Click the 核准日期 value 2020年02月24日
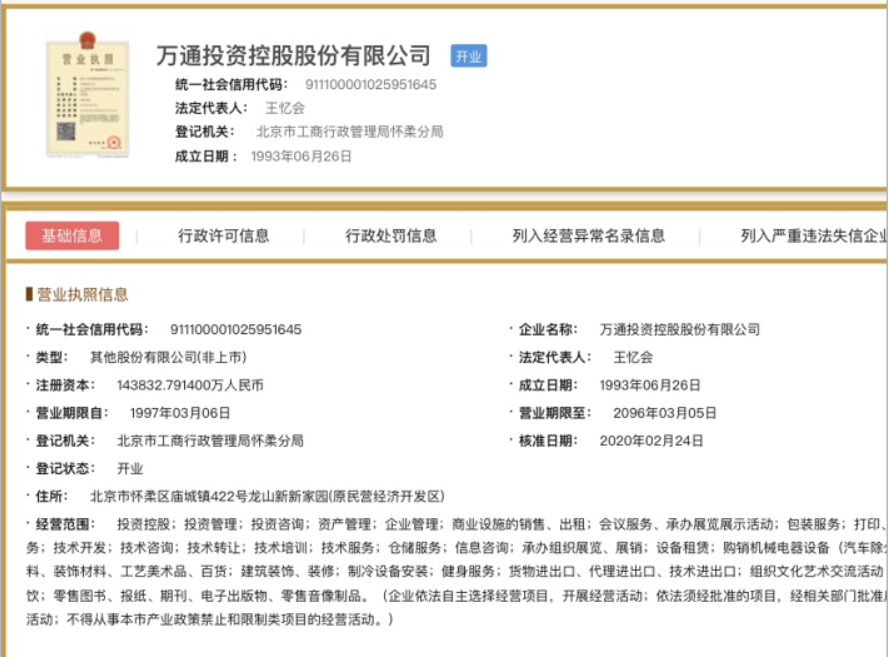 651,440
